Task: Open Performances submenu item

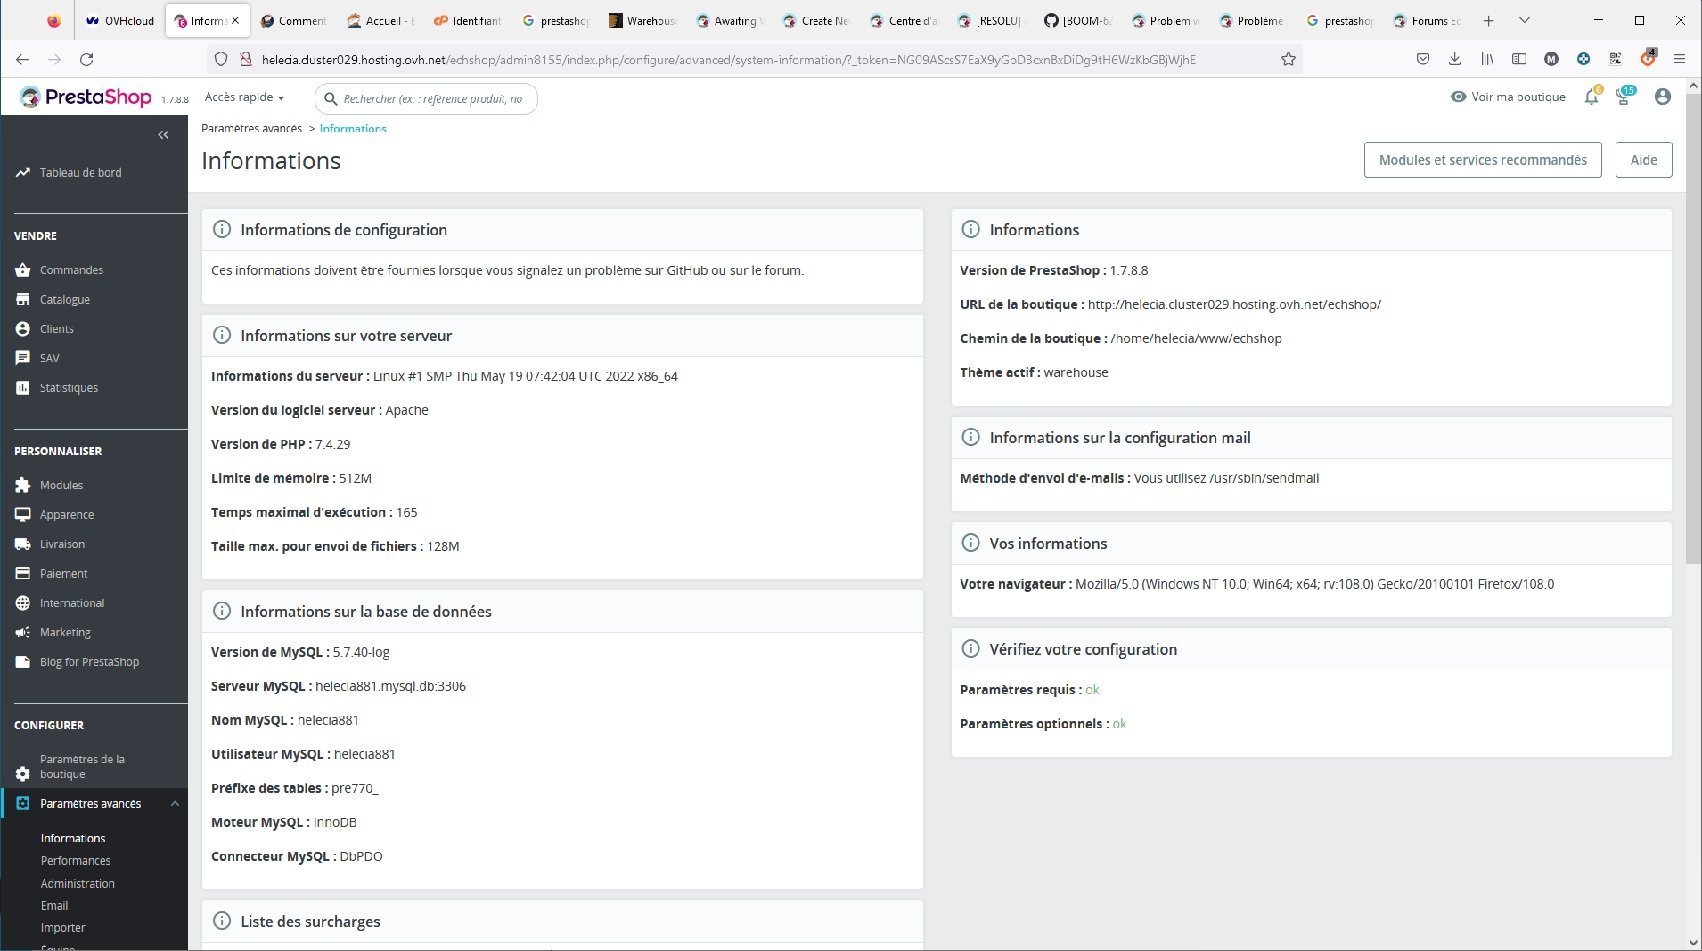Action: click(x=76, y=861)
